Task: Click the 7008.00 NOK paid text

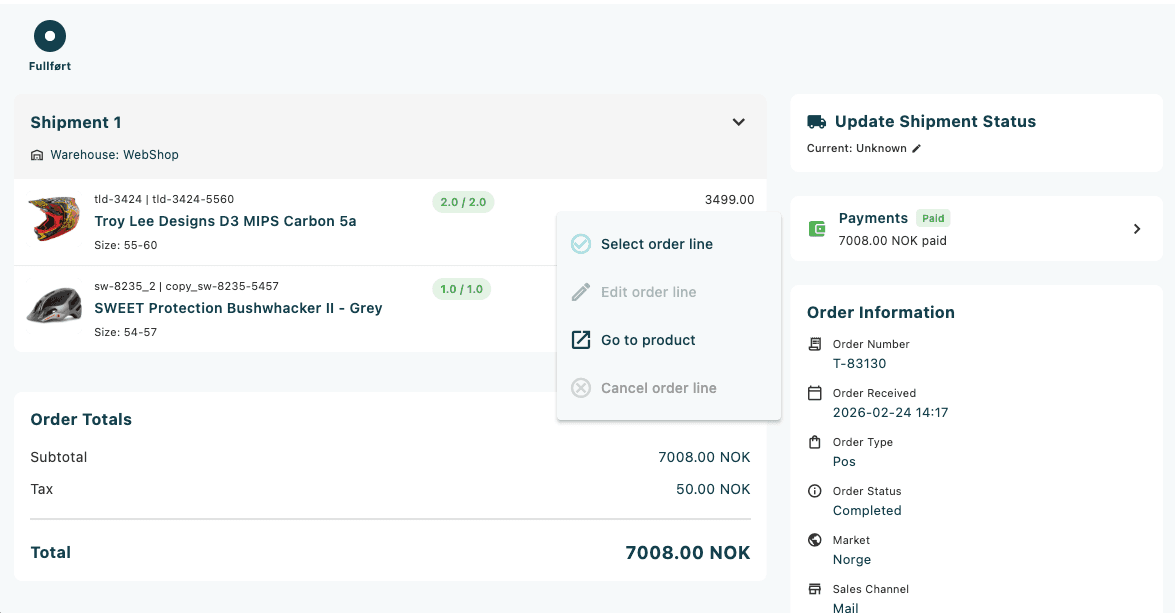Action: pos(892,241)
